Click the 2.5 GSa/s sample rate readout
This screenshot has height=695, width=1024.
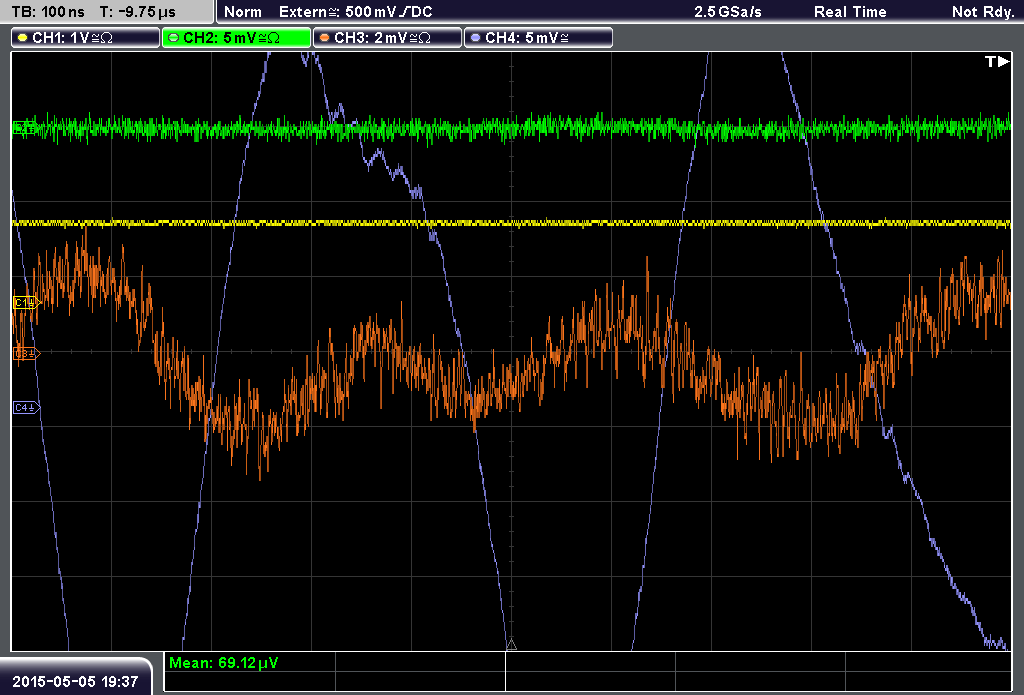pyautogui.click(x=728, y=12)
